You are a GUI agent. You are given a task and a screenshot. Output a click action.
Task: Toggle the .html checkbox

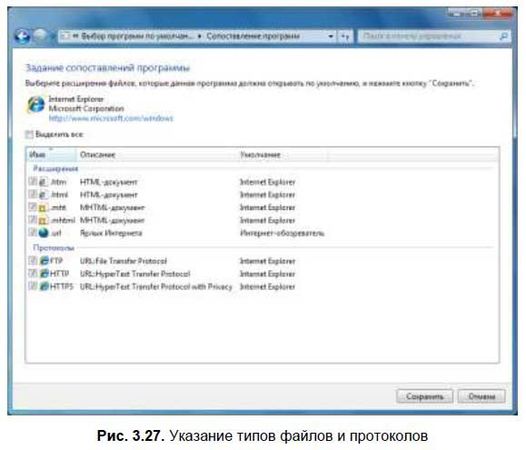pyautogui.click(x=33, y=194)
